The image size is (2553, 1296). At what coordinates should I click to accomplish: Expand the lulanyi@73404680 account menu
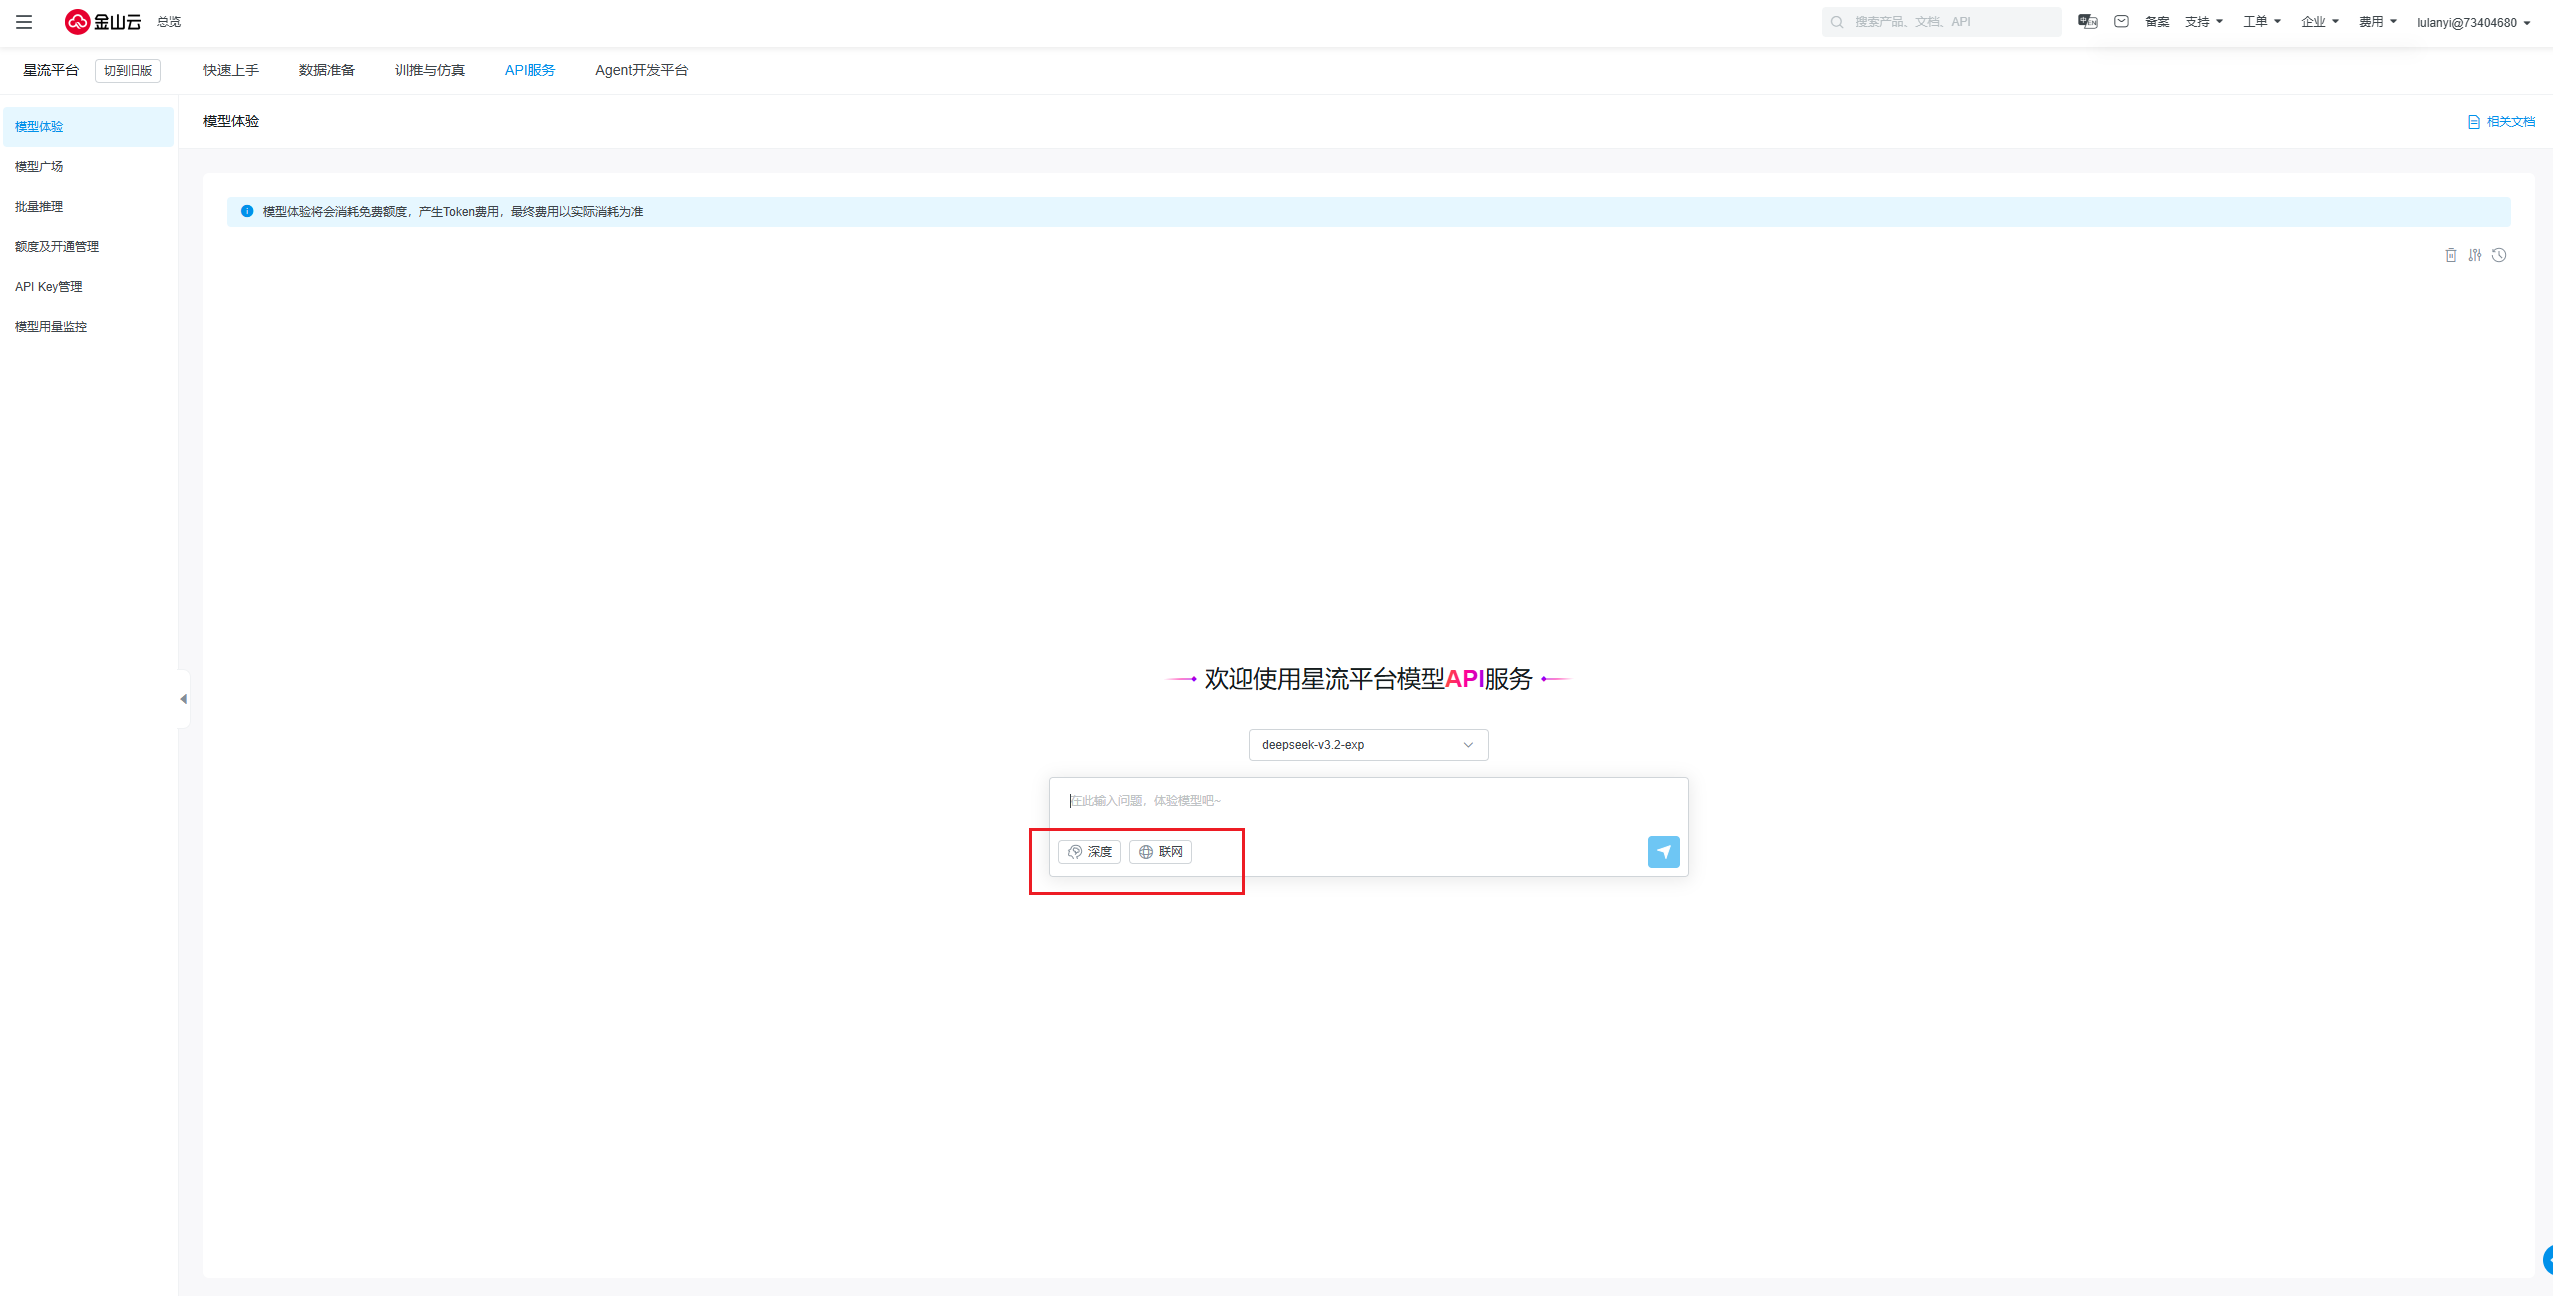[x=2472, y=22]
